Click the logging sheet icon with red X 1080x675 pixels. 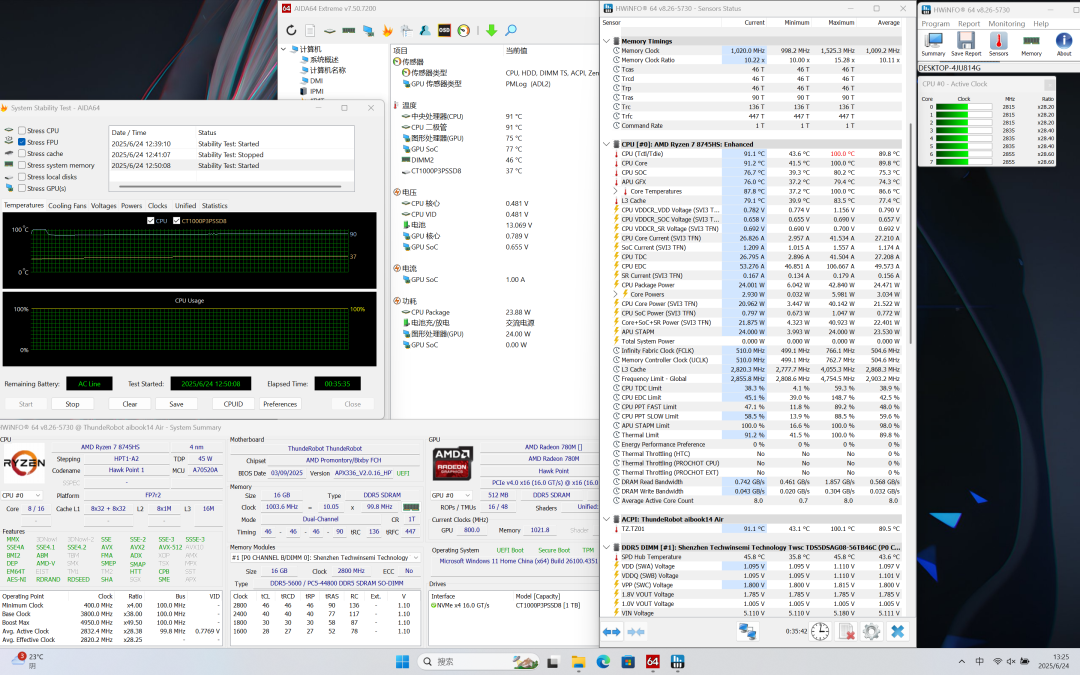coord(846,632)
